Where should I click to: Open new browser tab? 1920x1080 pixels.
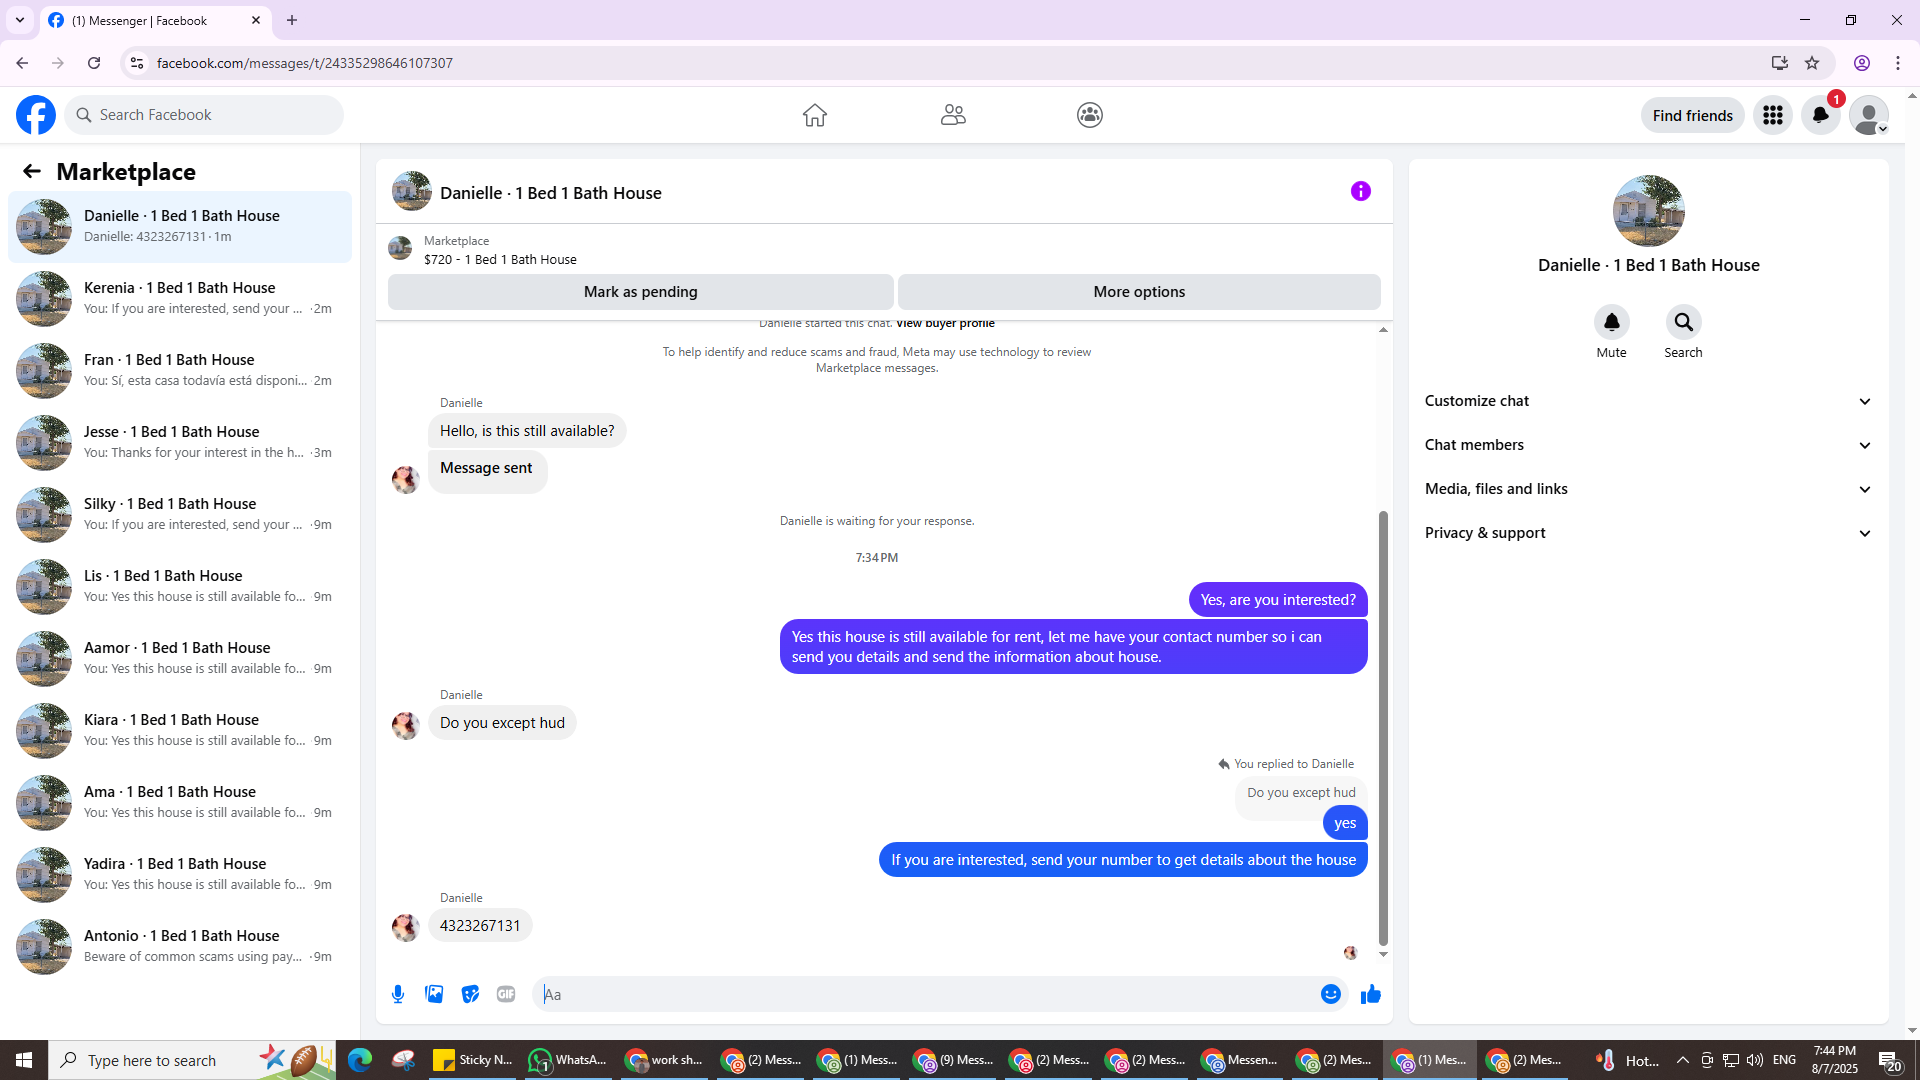(292, 20)
